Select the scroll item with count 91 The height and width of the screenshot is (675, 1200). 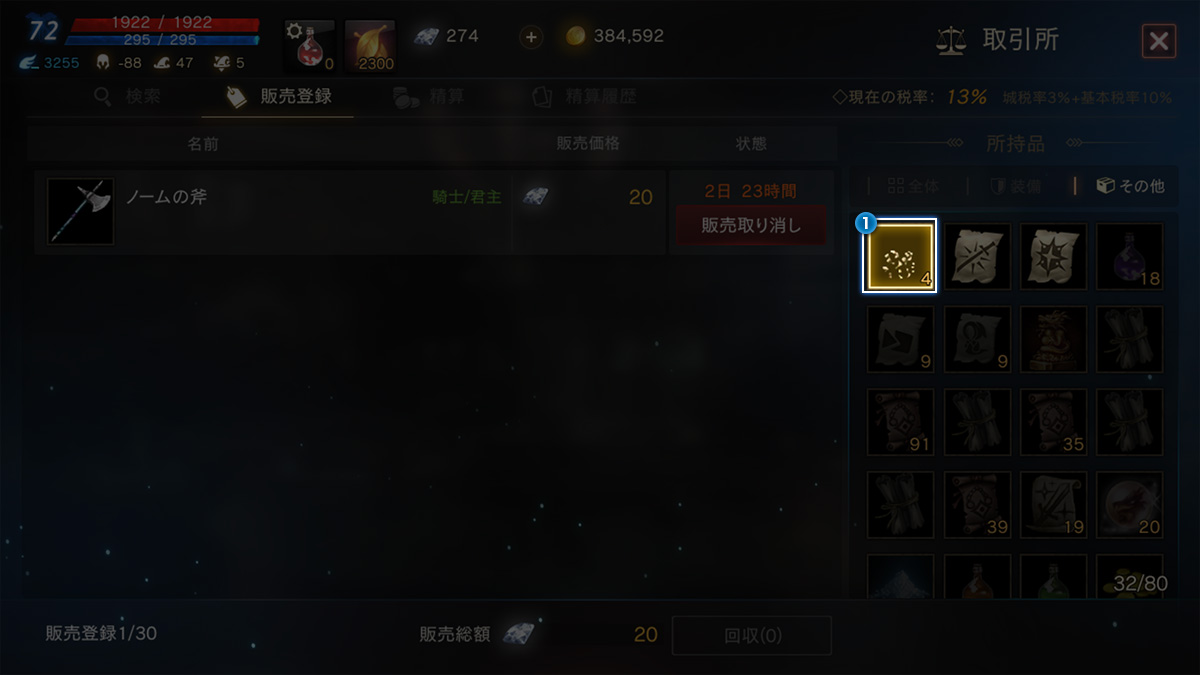click(900, 422)
